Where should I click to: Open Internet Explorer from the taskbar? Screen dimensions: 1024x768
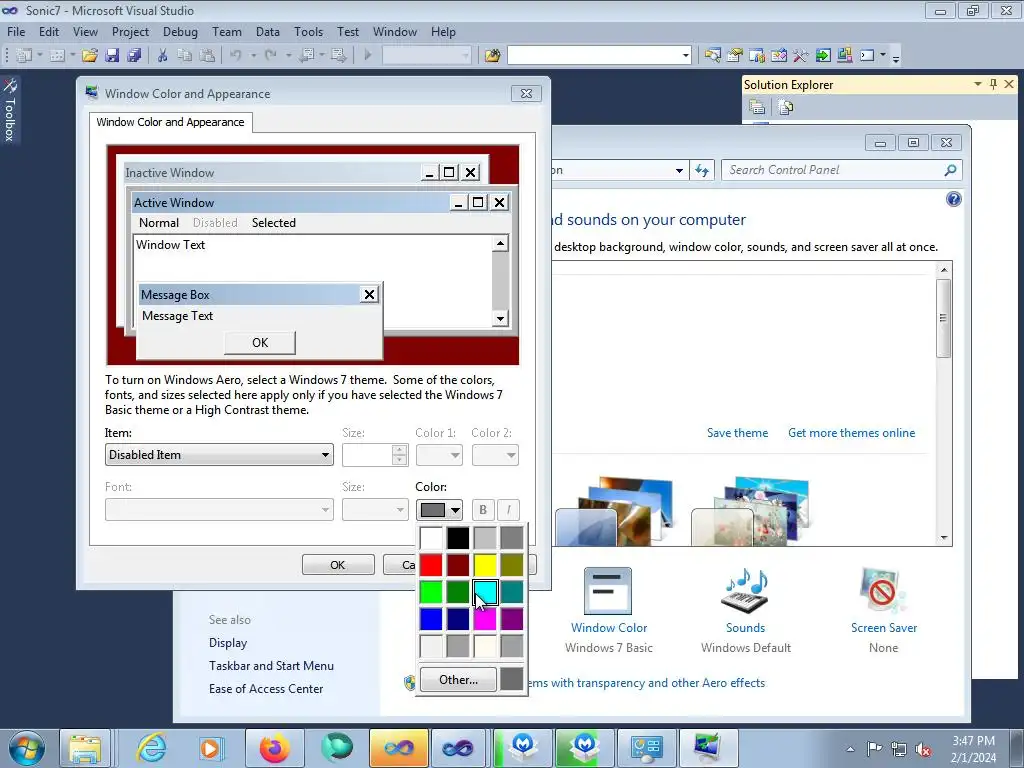click(151, 748)
